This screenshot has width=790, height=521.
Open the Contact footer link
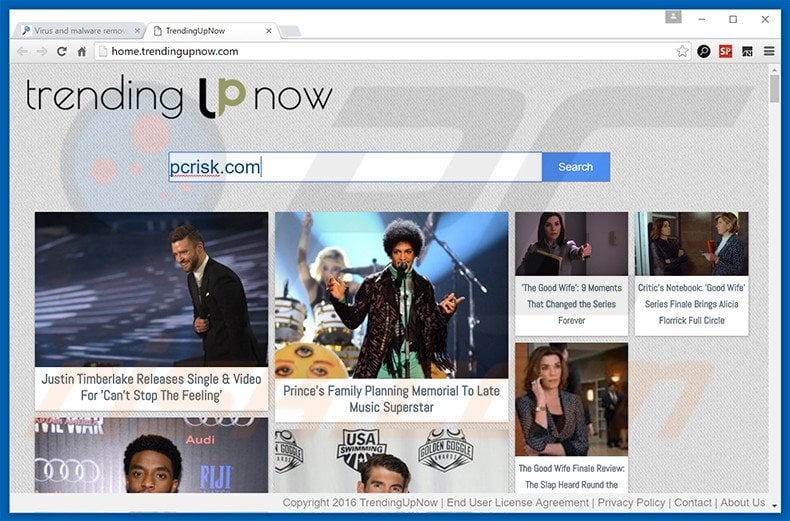693,502
